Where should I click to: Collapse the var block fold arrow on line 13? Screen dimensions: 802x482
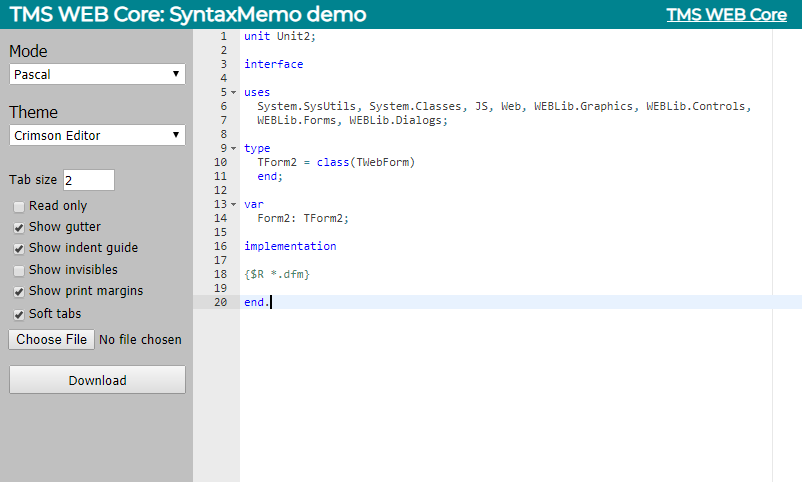234,205
